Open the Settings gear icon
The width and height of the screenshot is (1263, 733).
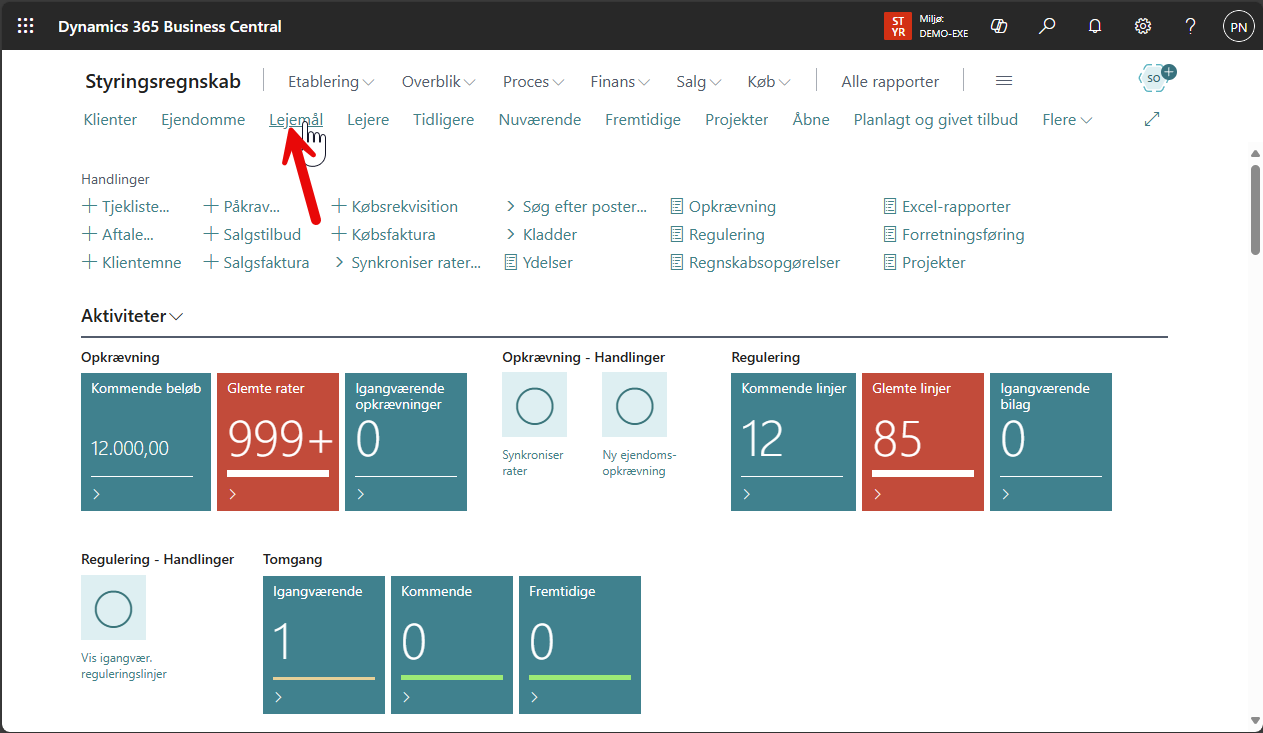1143,27
